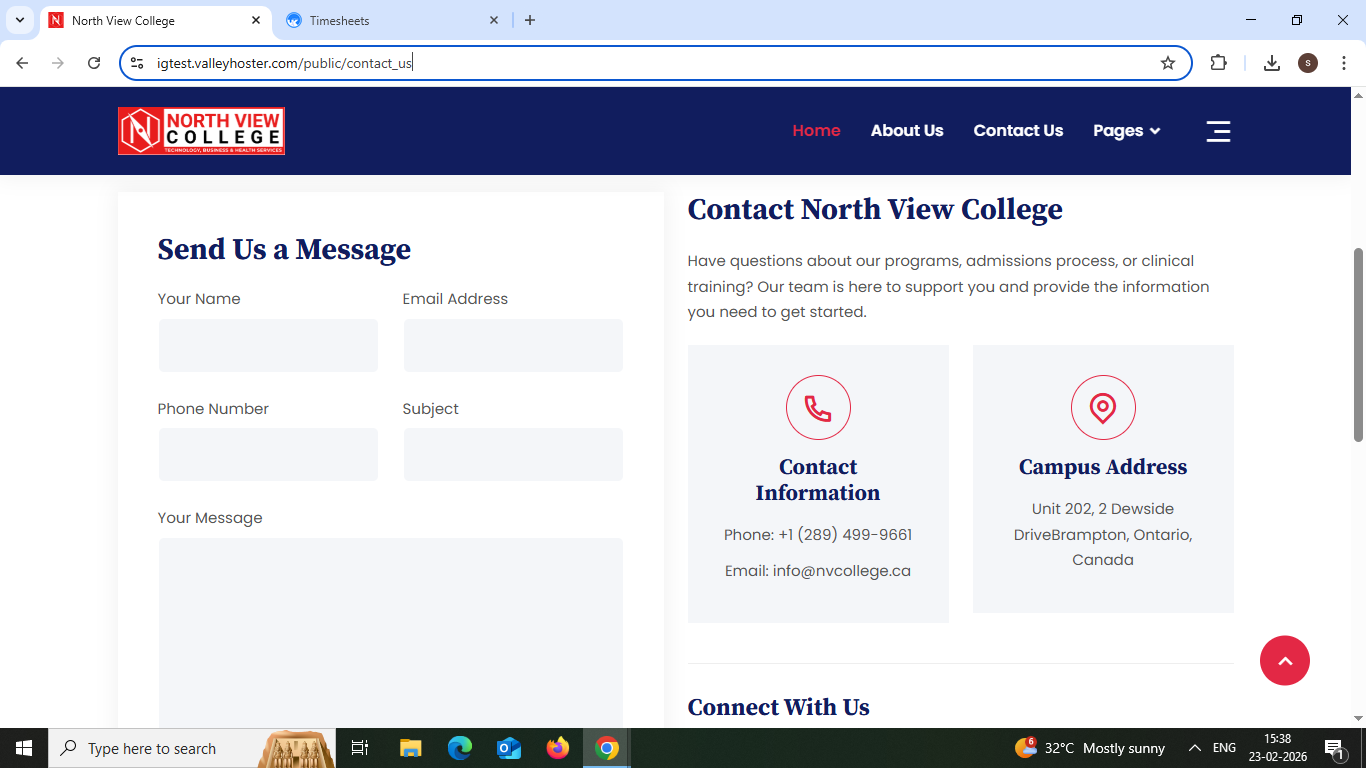Open the Chrome profile avatar
The height and width of the screenshot is (768, 1366).
pyautogui.click(x=1308, y=63)
